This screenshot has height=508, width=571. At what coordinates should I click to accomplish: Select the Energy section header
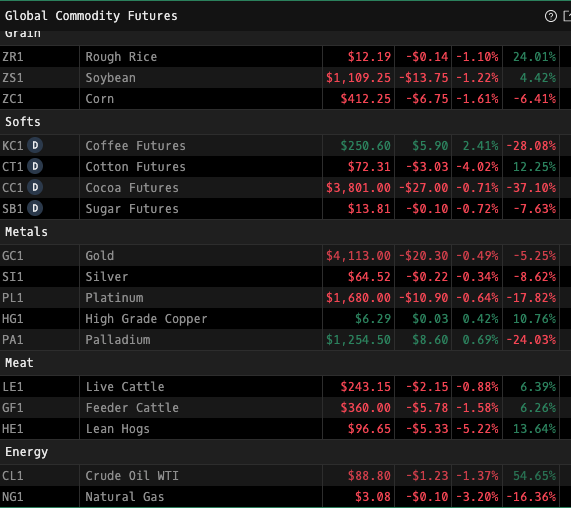click(26, 452)
